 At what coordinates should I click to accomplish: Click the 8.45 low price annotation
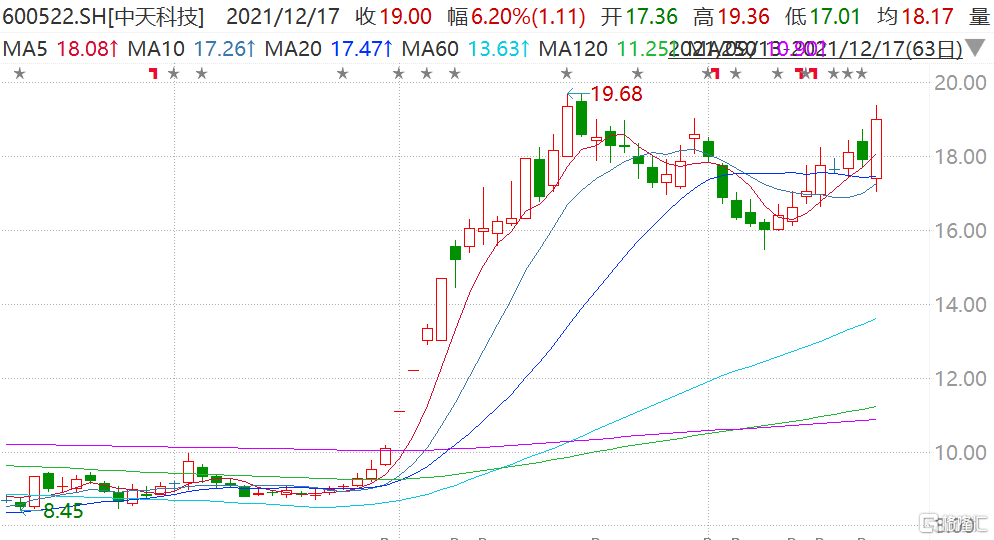click(x=62, y=511)
